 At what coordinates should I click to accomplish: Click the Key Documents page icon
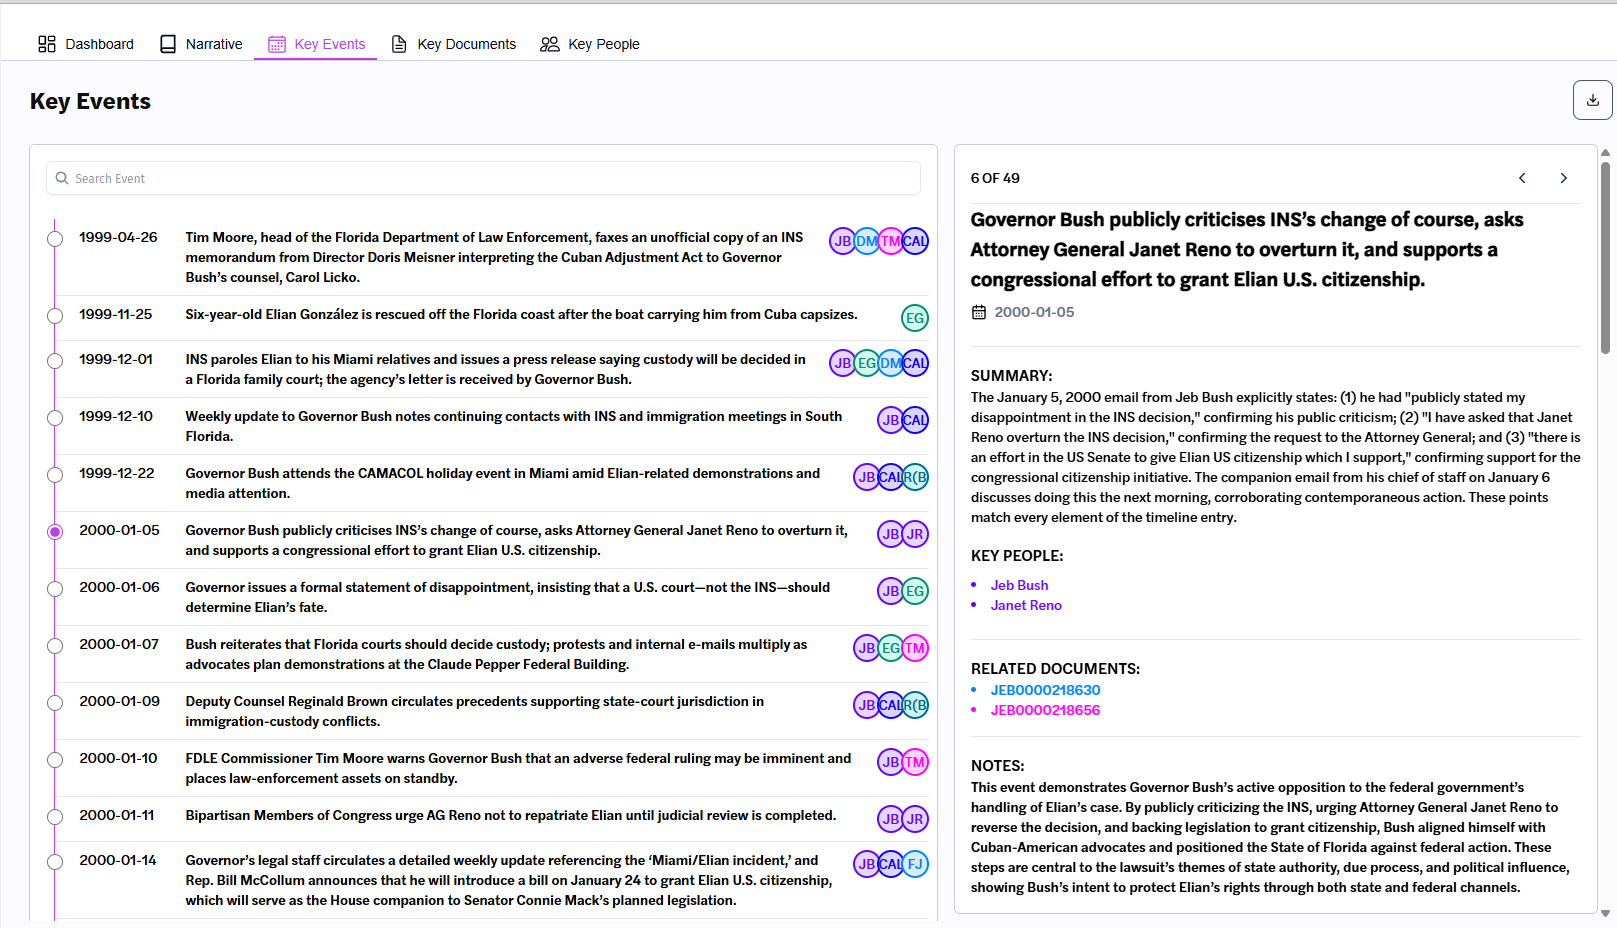[x=399, y=43]
